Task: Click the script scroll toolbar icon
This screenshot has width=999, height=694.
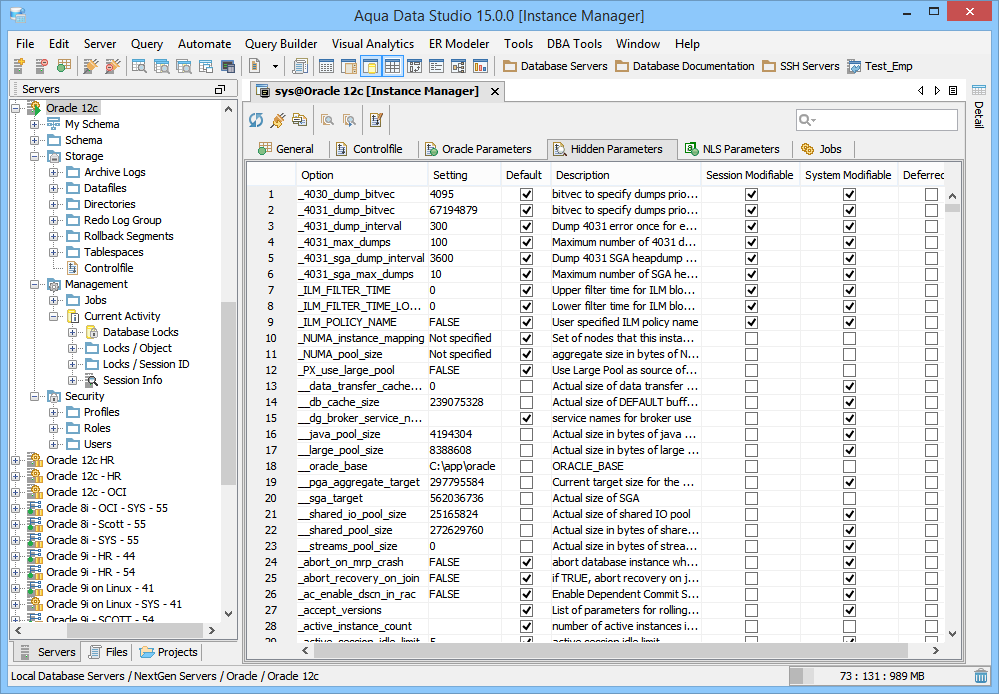Action: (x=300, y=66)
